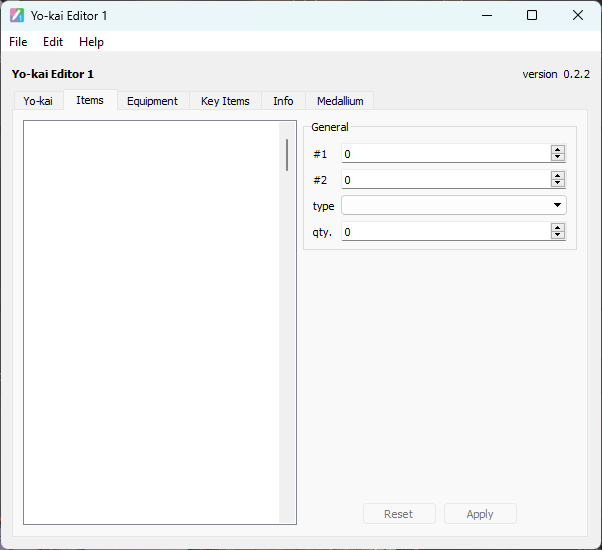The width and height of the screenshot is (602, 550).
Task: Close the Yo-kai Editor window
Action: (577, 15)
